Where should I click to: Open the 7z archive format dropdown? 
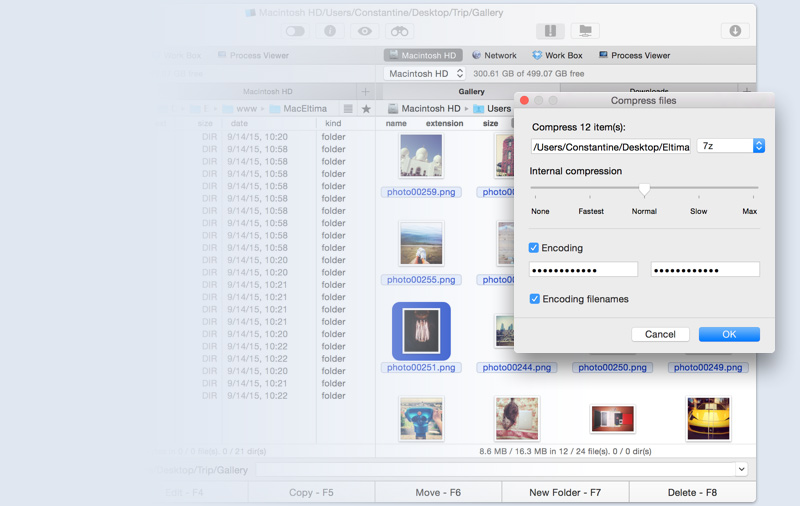[x=731, y=146]
